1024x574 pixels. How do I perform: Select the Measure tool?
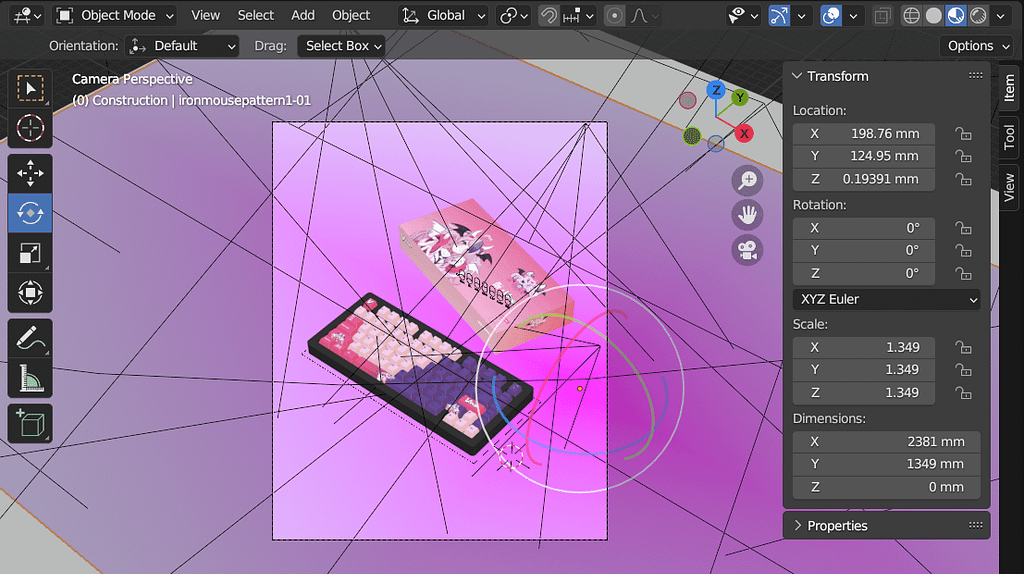[x=30, y=378]
